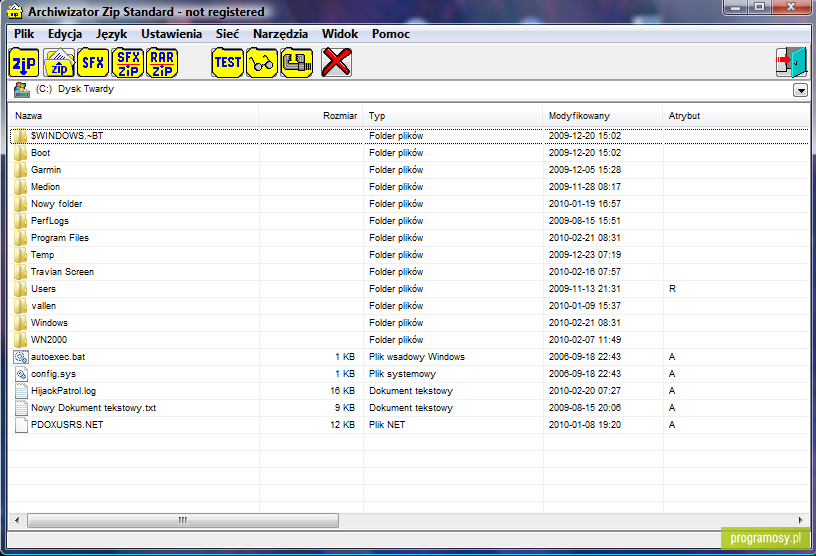
Task: Click the ZIP create archive toolbar icon
Action: (24, 62)
